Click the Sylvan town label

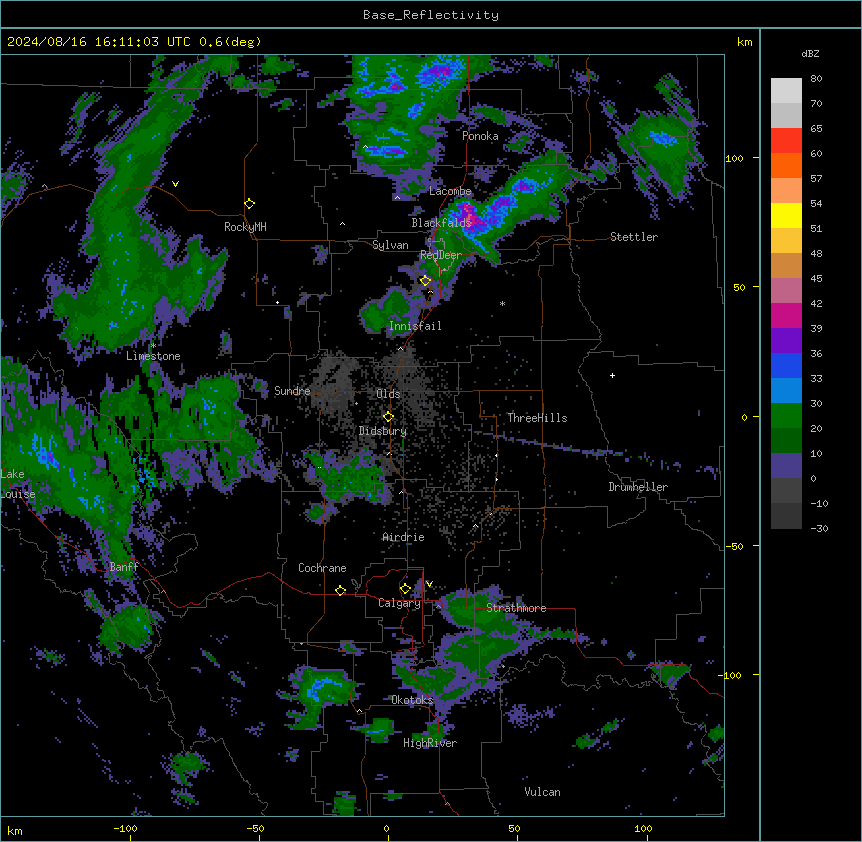point(390,245)
